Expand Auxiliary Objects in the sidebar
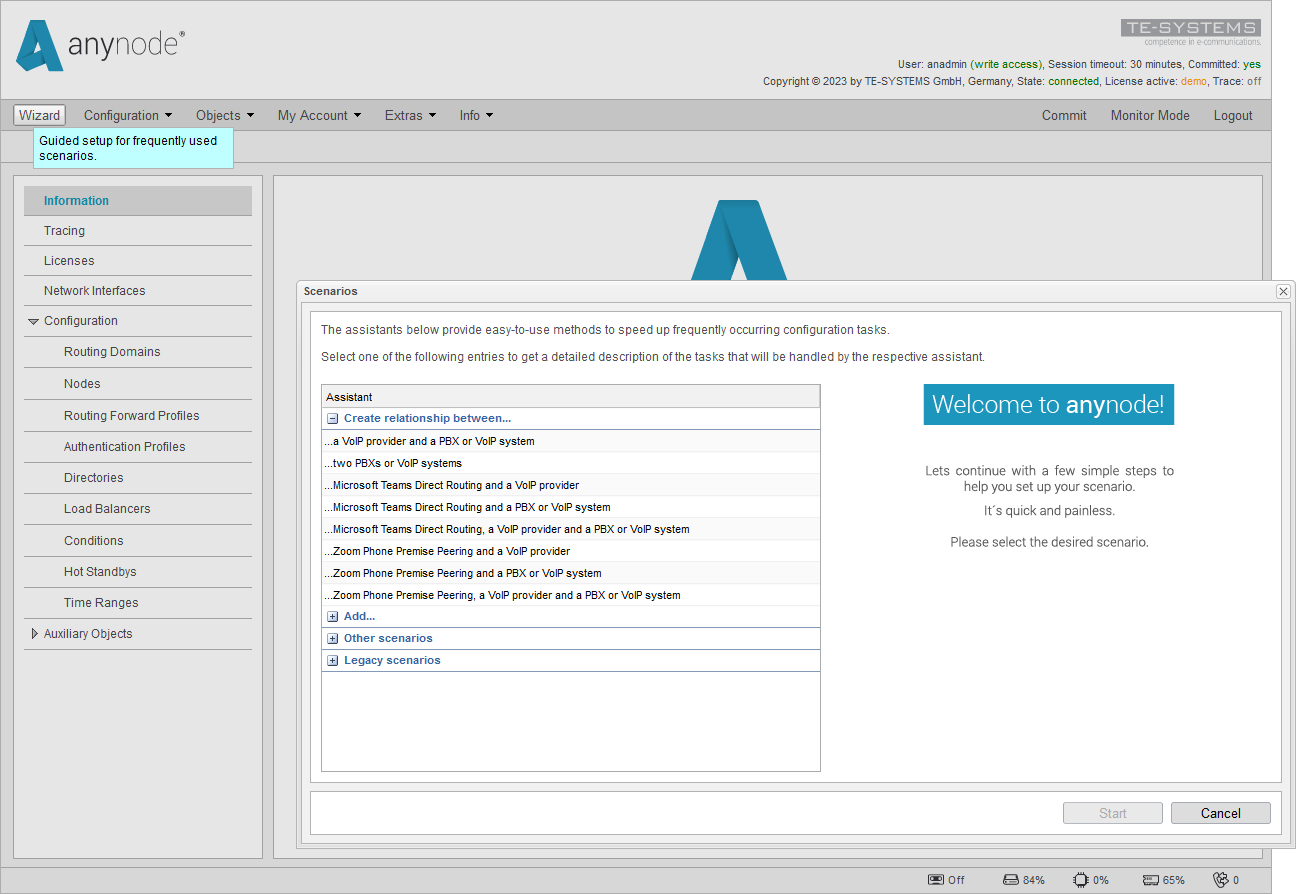This screenshot has height=894, width=1296. 34,634
